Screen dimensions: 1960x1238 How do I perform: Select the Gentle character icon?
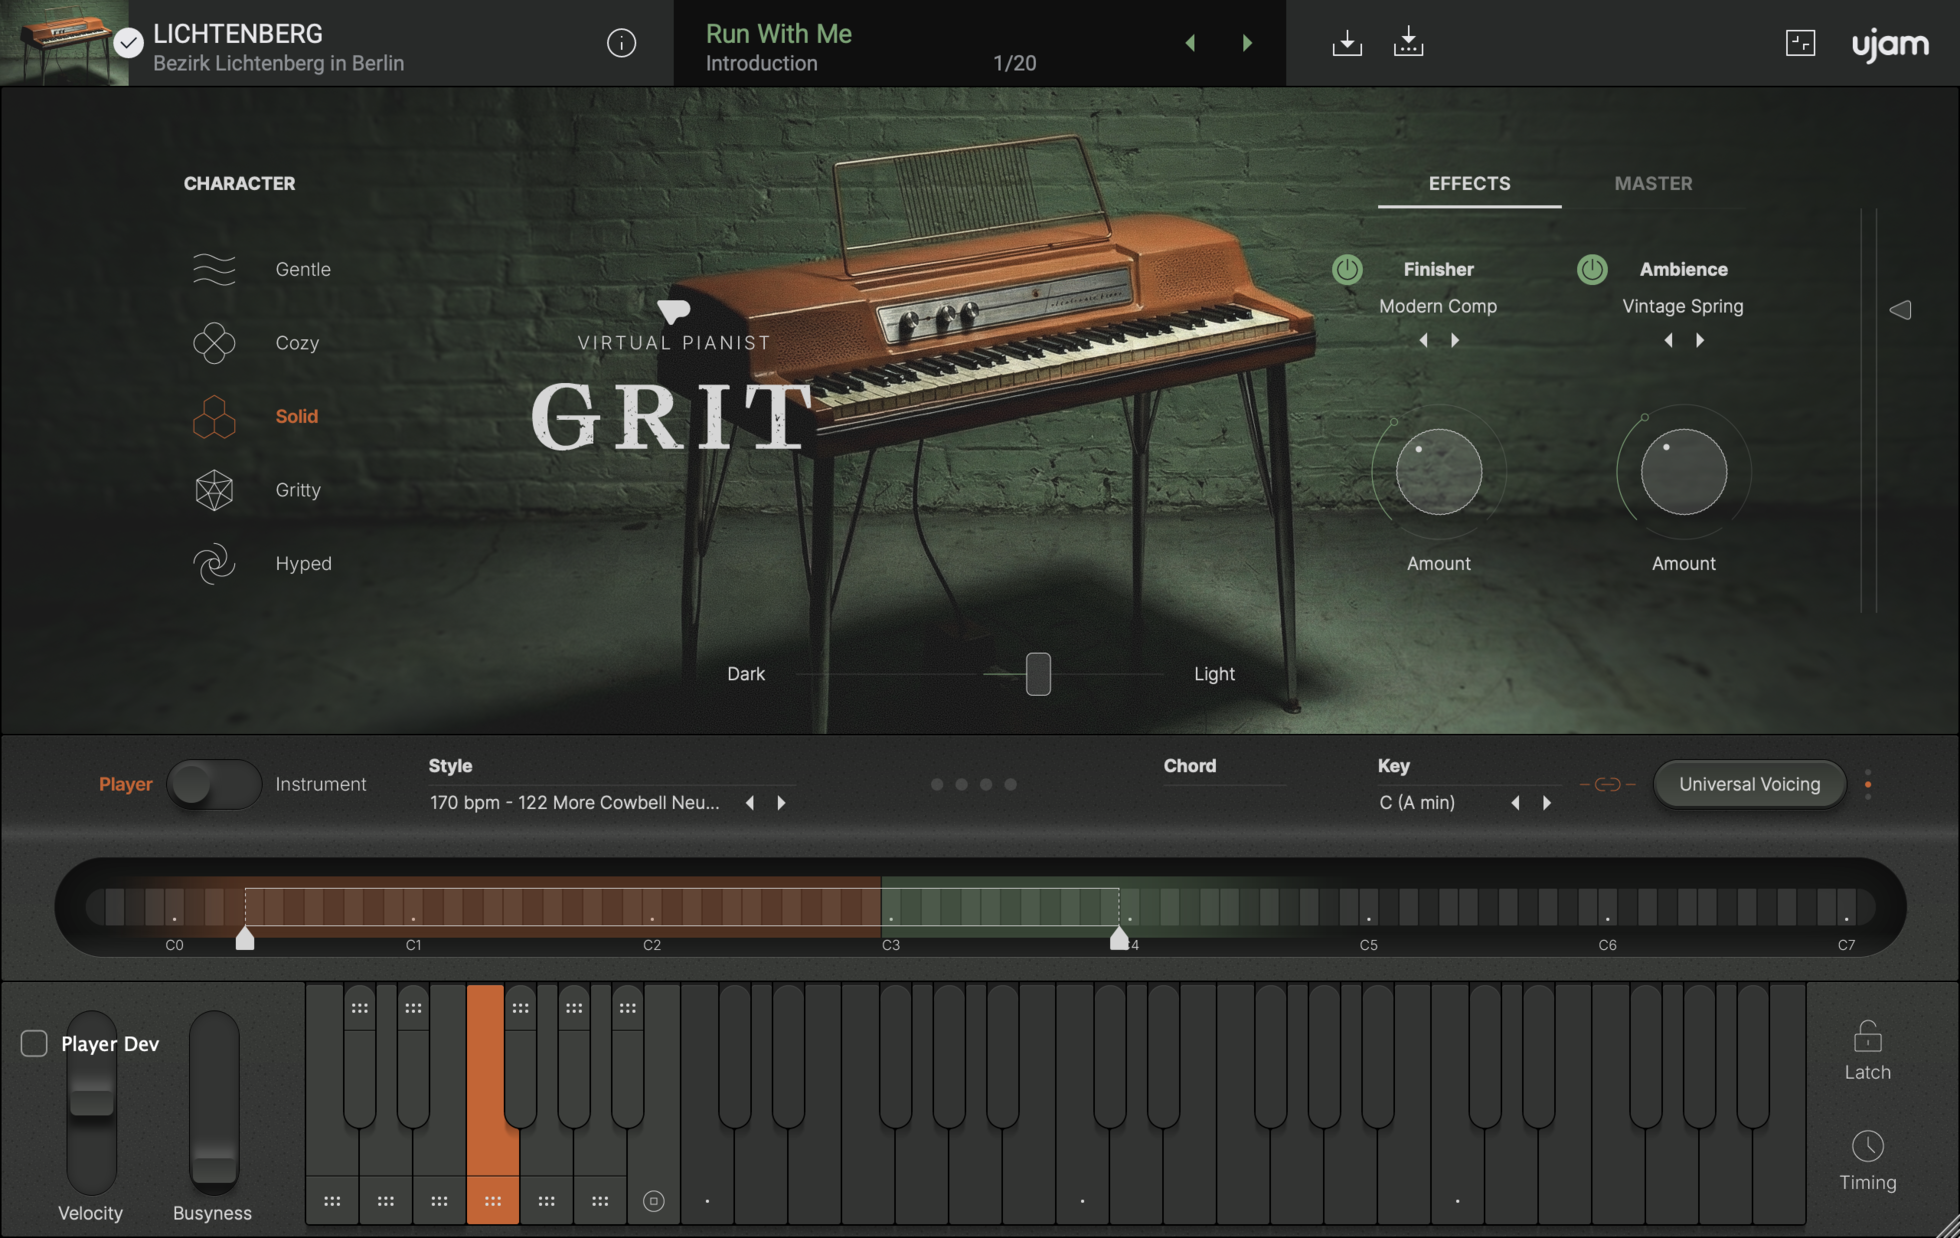tap(214, 268)
